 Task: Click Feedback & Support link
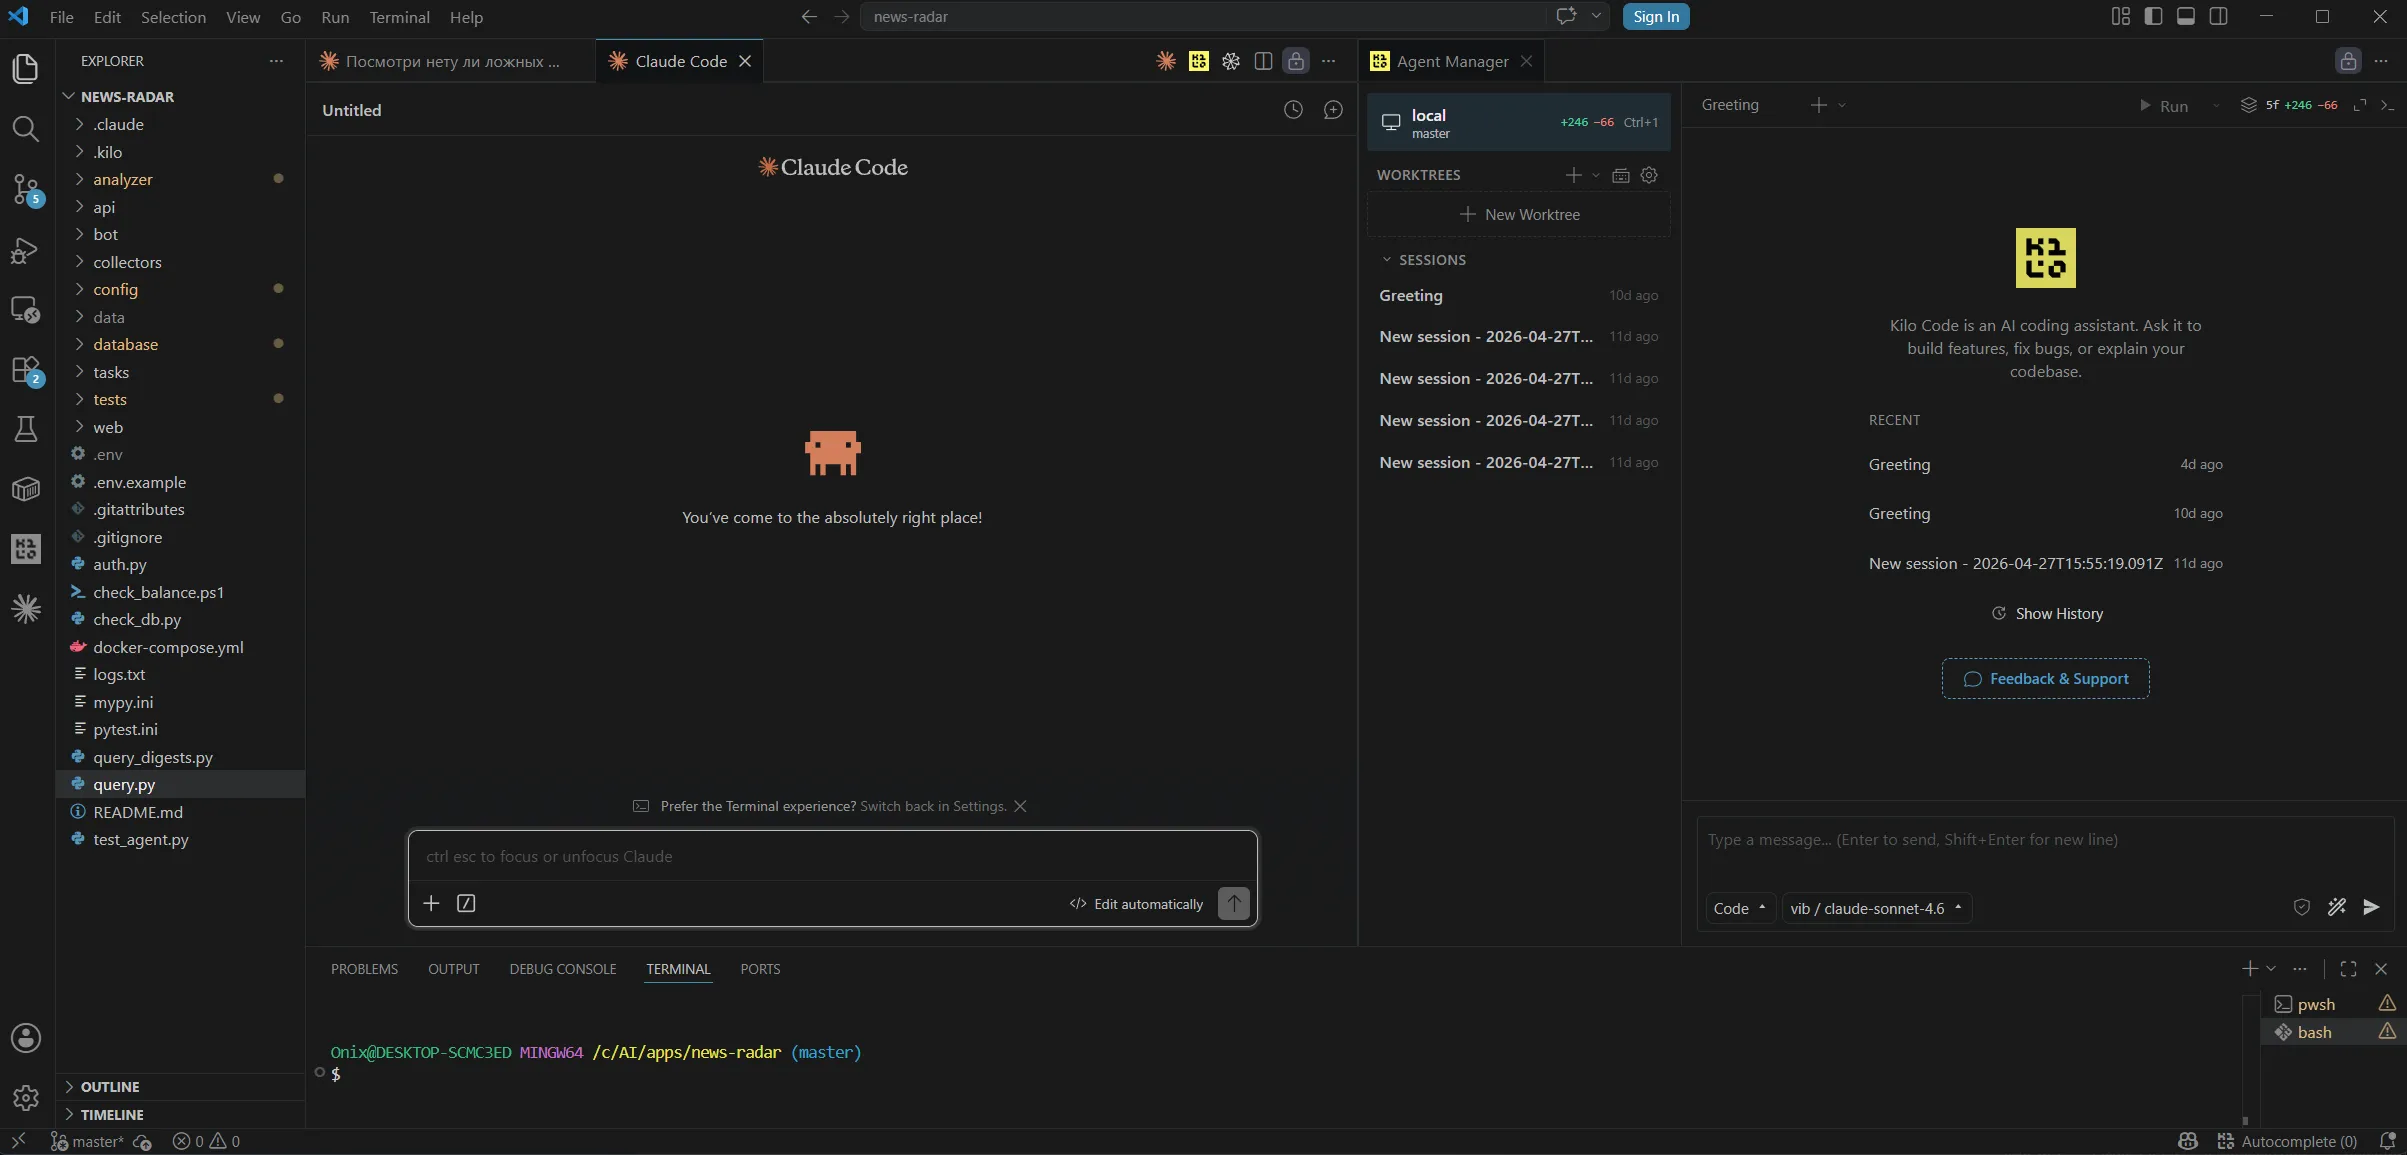point(2045,679)
